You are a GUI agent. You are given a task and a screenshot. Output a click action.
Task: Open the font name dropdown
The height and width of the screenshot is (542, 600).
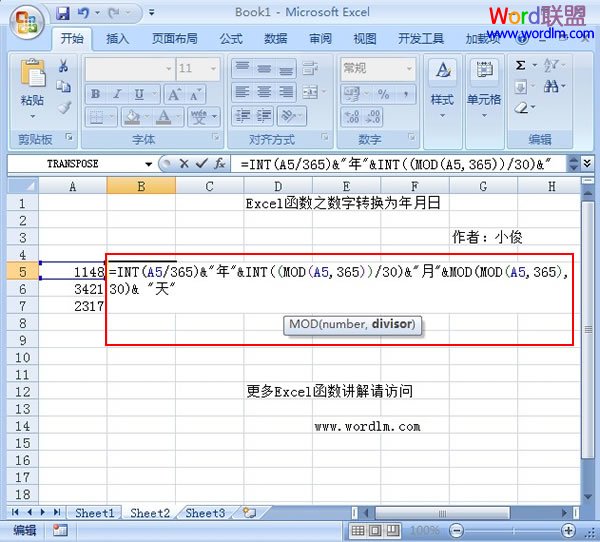168,69
